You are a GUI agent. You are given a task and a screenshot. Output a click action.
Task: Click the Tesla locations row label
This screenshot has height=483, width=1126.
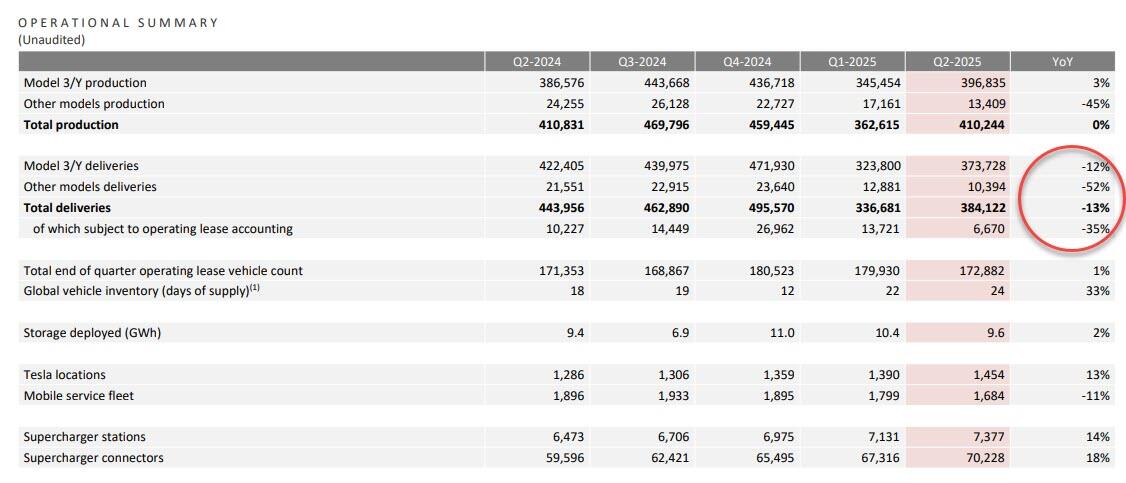[65, 375]
